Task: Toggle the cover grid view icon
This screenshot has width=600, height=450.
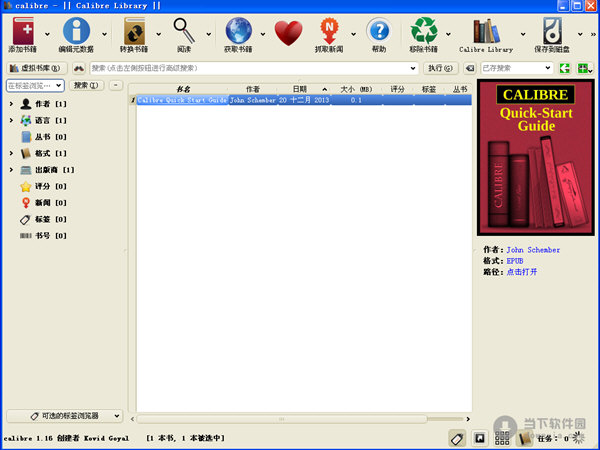Action: 502,438
